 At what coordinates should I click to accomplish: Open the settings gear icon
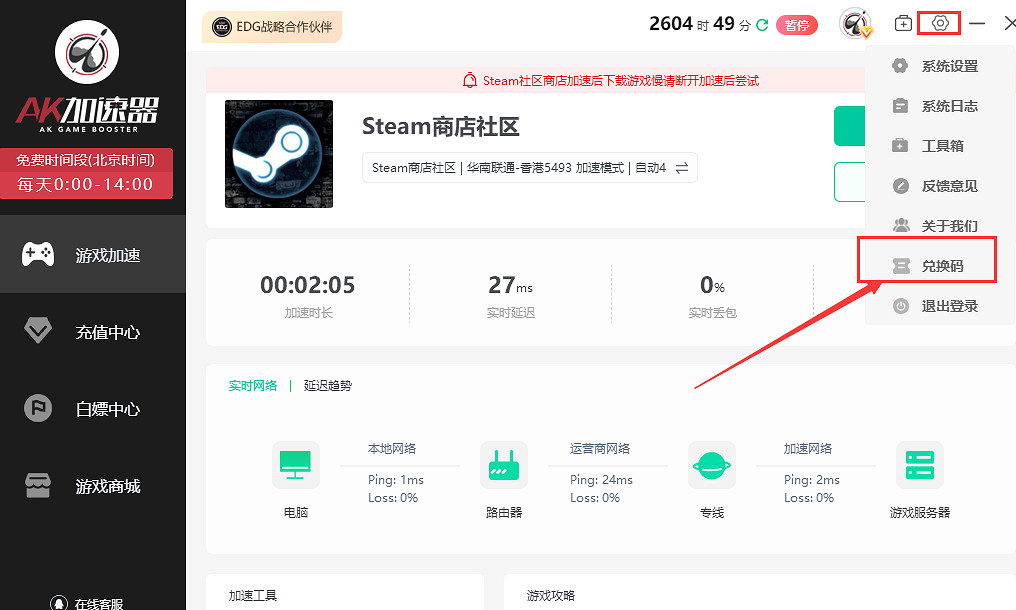pos(938,22)
